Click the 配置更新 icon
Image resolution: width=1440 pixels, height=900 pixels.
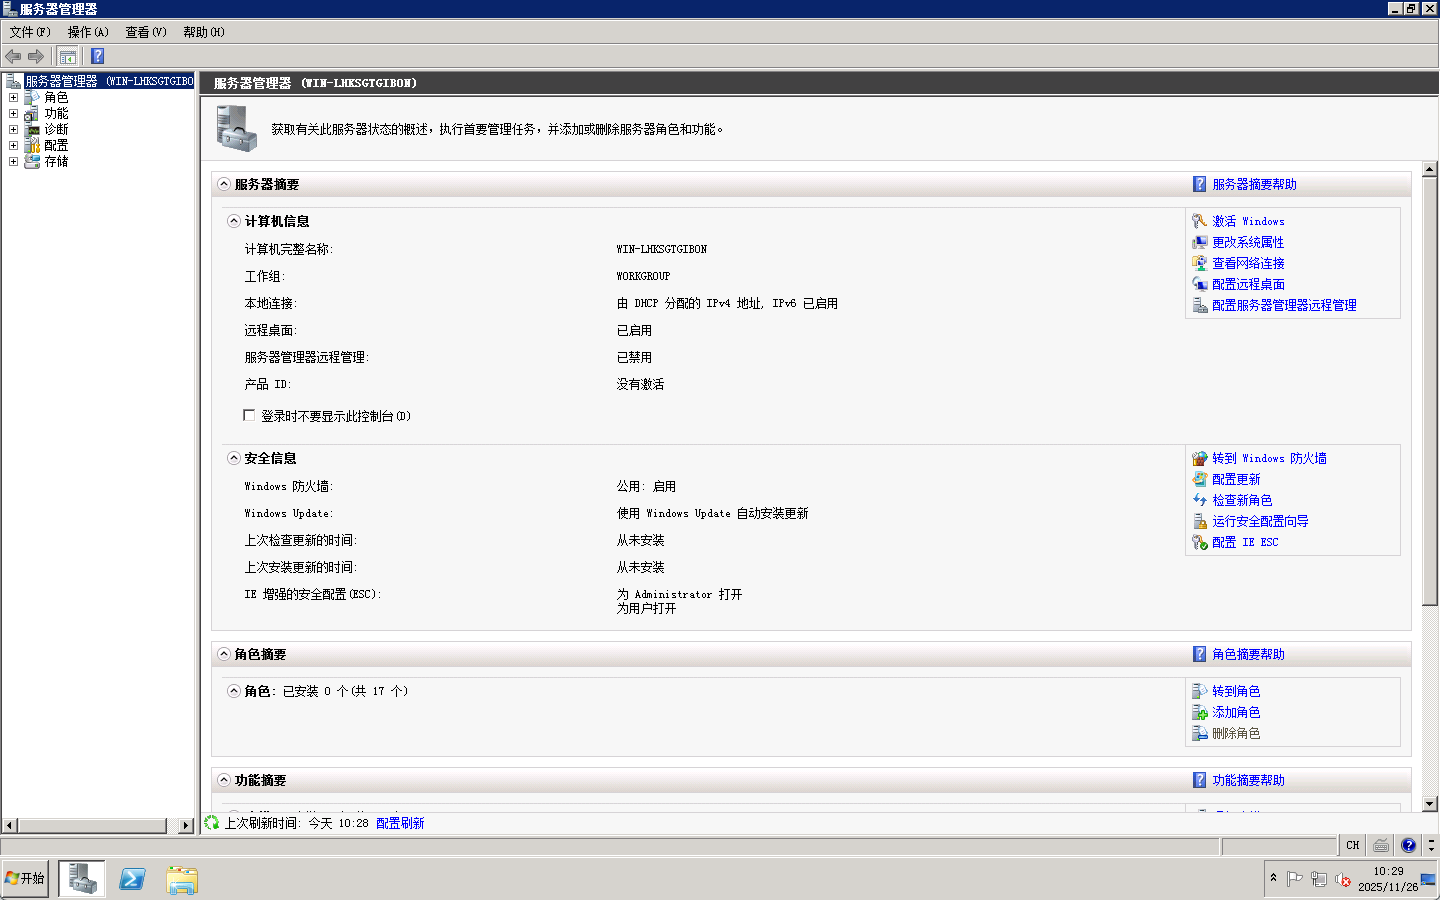[1200, 479]
